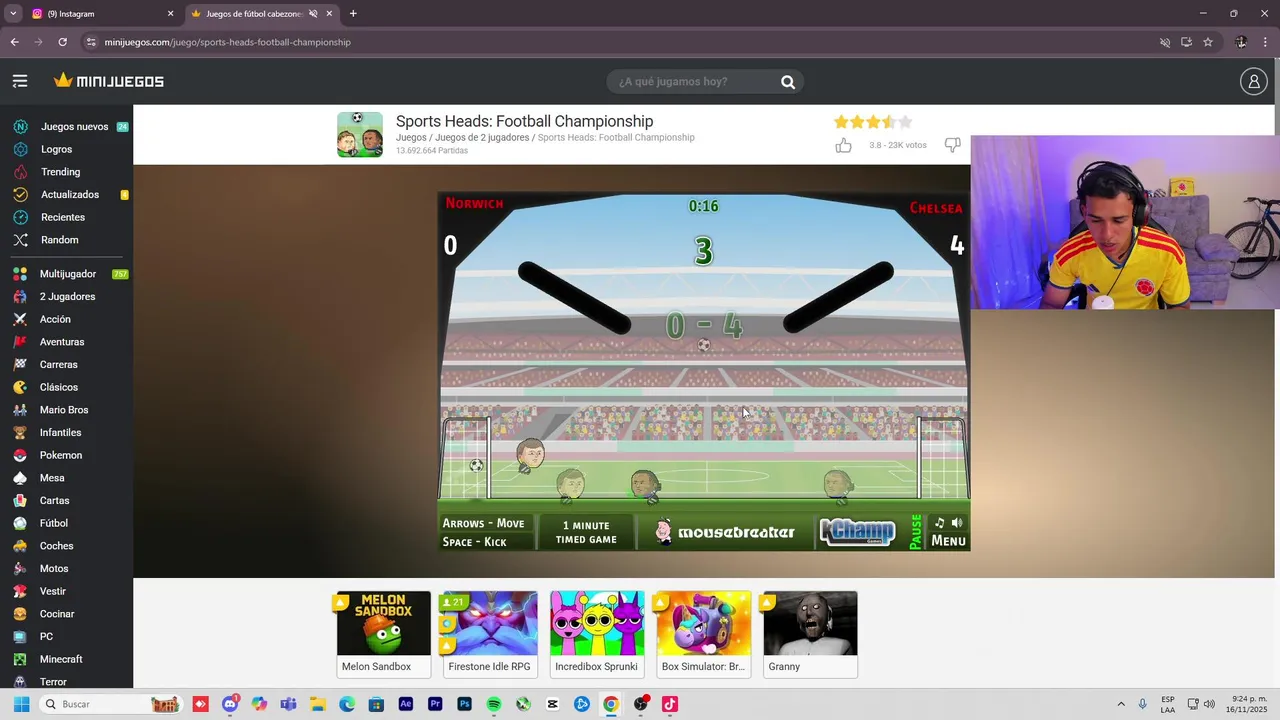Click the Carreras checkered flag icon
This screenshot has width=1280, height=720.
click(x=20, y=365)
